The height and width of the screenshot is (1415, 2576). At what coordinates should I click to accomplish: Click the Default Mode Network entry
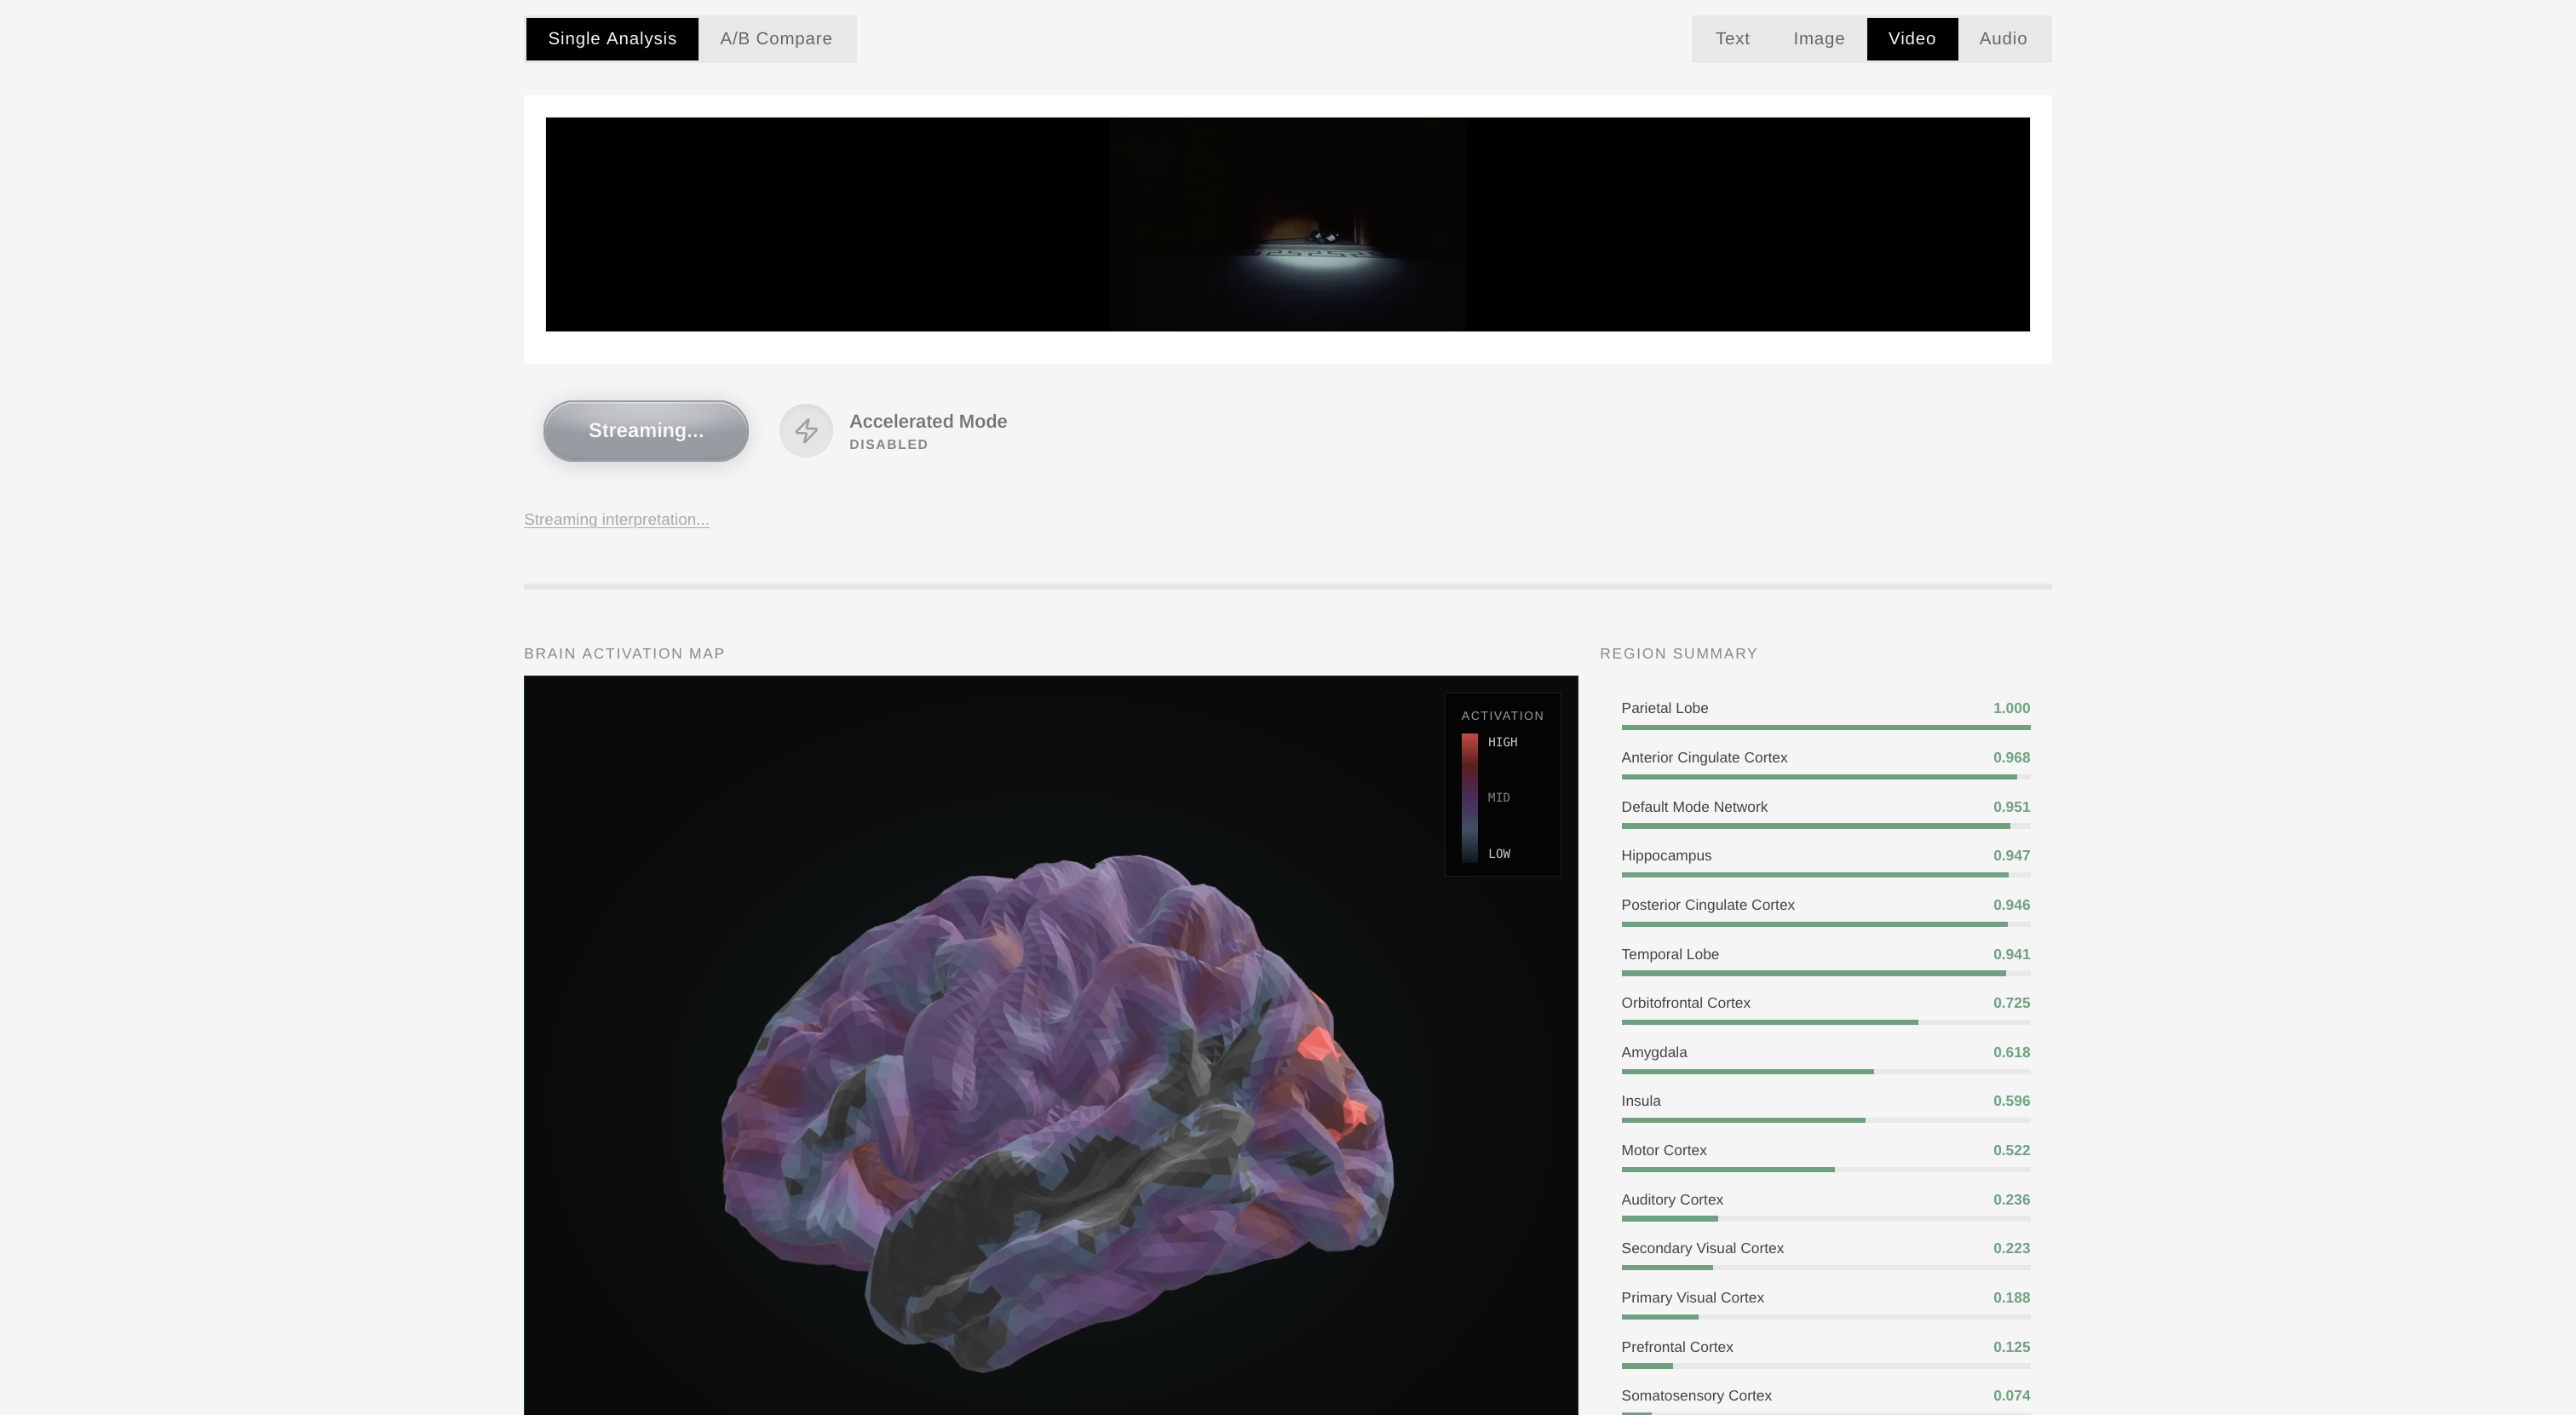pyautogui.click(x=1694, y=807)
